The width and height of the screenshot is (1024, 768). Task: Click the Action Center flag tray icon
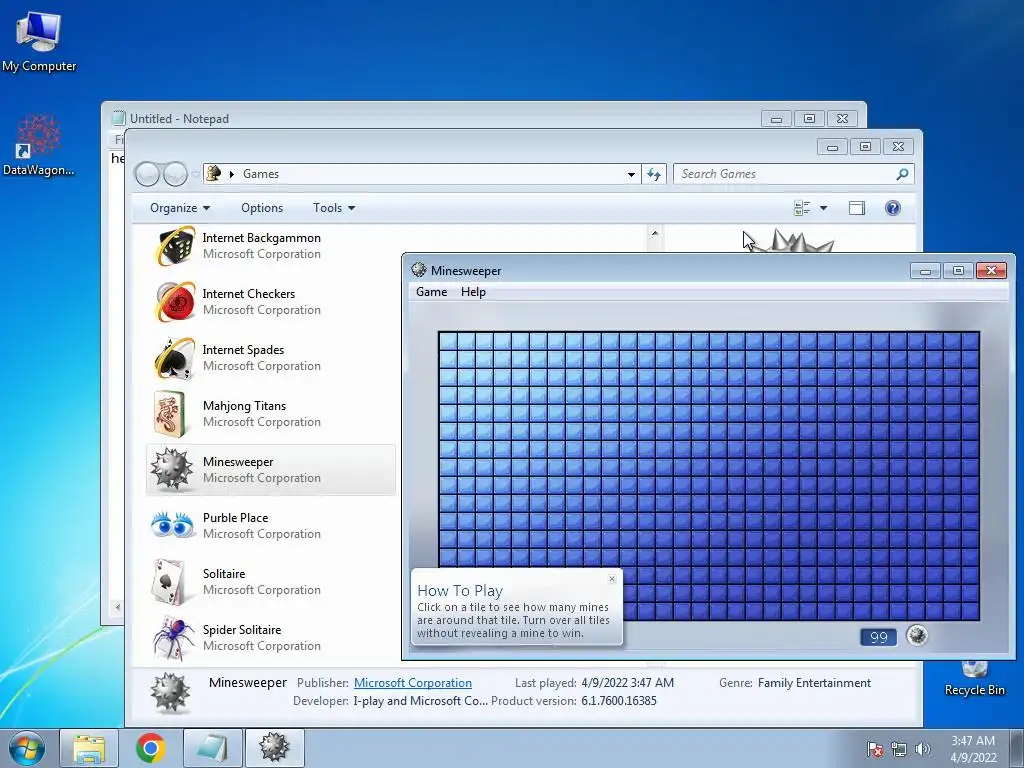(875, 749)
